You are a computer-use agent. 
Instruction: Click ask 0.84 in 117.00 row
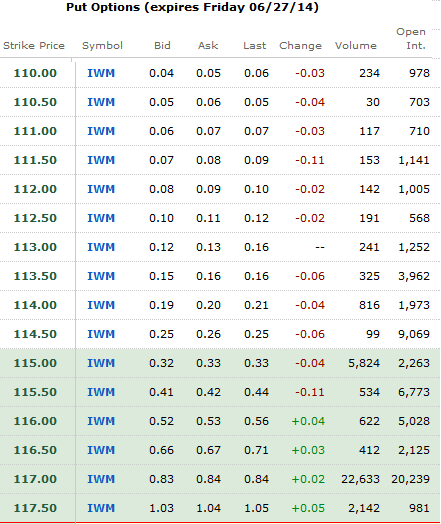[x=208, y=479]
